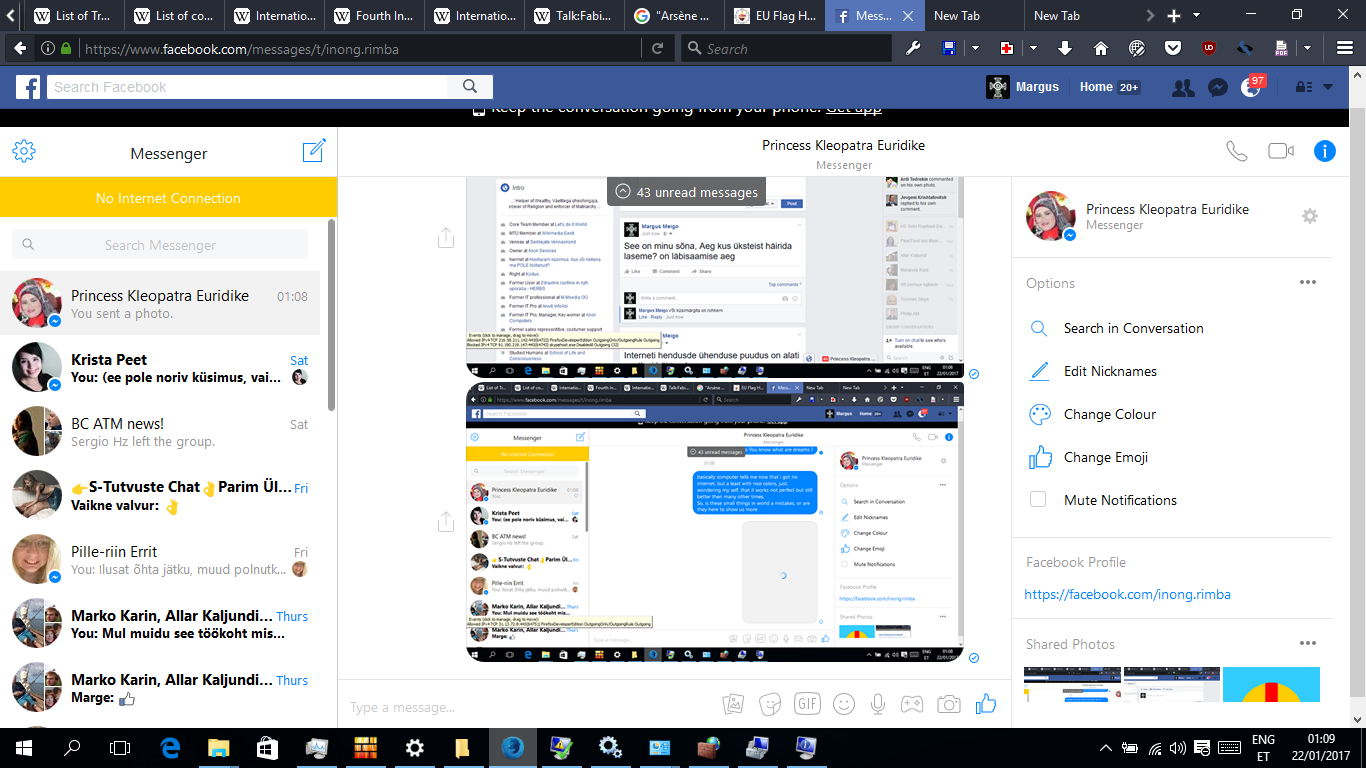
Task: Open Krista Peet conversation
Action: click(x=160, y=368)
